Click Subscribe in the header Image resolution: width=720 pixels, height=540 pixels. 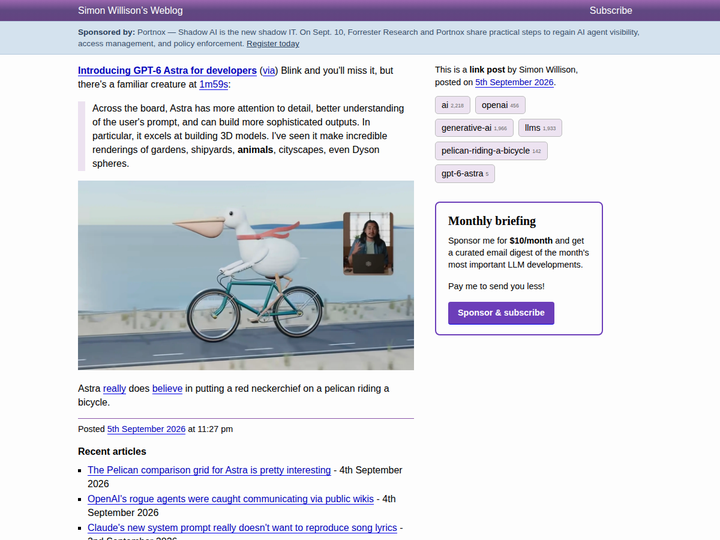(610, 11)
